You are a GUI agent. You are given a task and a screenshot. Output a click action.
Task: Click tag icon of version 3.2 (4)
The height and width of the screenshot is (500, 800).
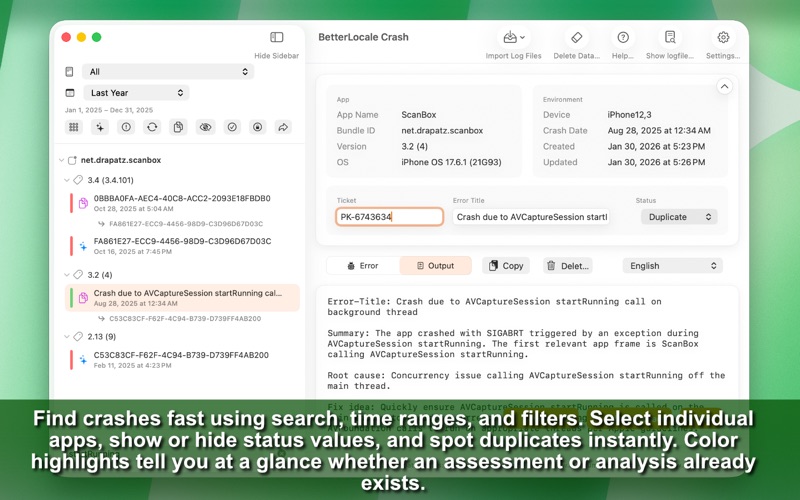(x=78, y=275)
